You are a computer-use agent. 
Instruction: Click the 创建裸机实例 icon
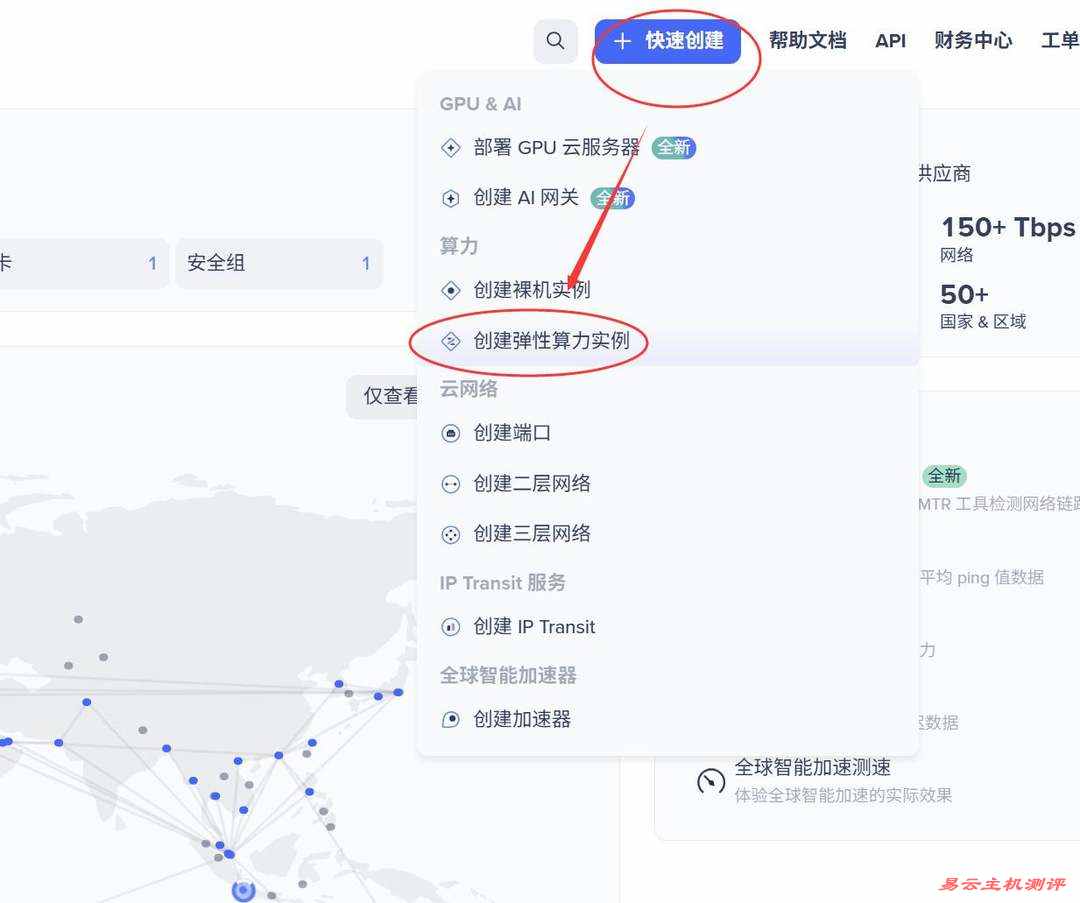point(451,291)
